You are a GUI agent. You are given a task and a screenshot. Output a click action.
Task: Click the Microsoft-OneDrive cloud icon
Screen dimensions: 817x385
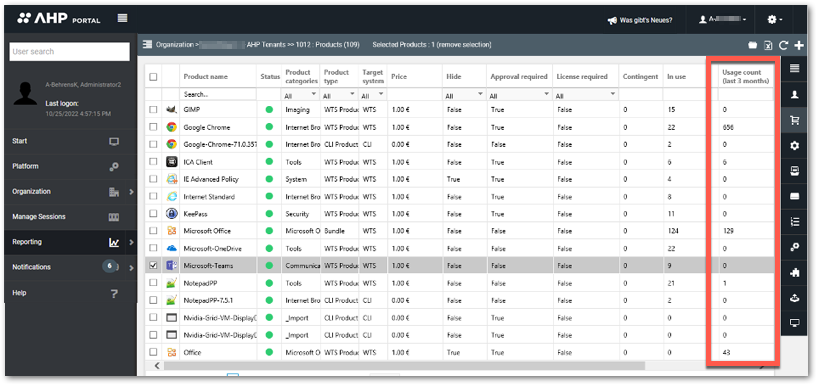click(x=171, y=249)
